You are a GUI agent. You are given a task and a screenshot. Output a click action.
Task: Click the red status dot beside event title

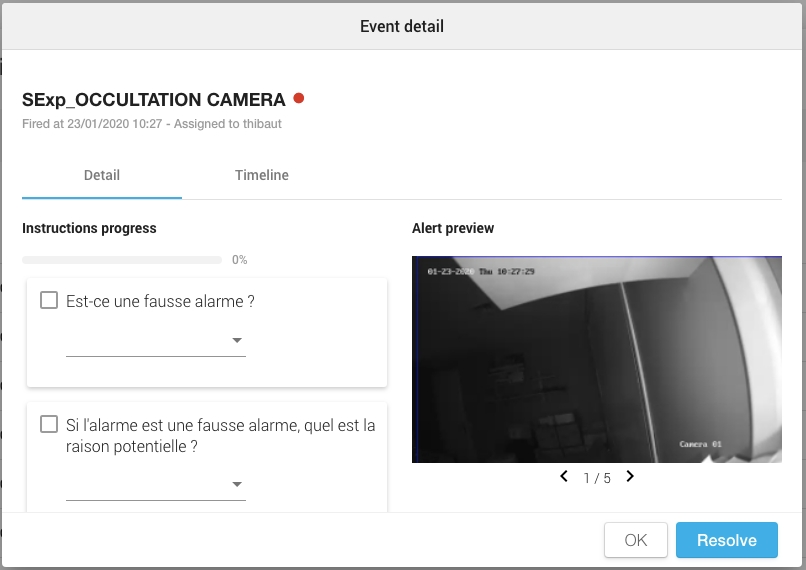coord(298,99)
